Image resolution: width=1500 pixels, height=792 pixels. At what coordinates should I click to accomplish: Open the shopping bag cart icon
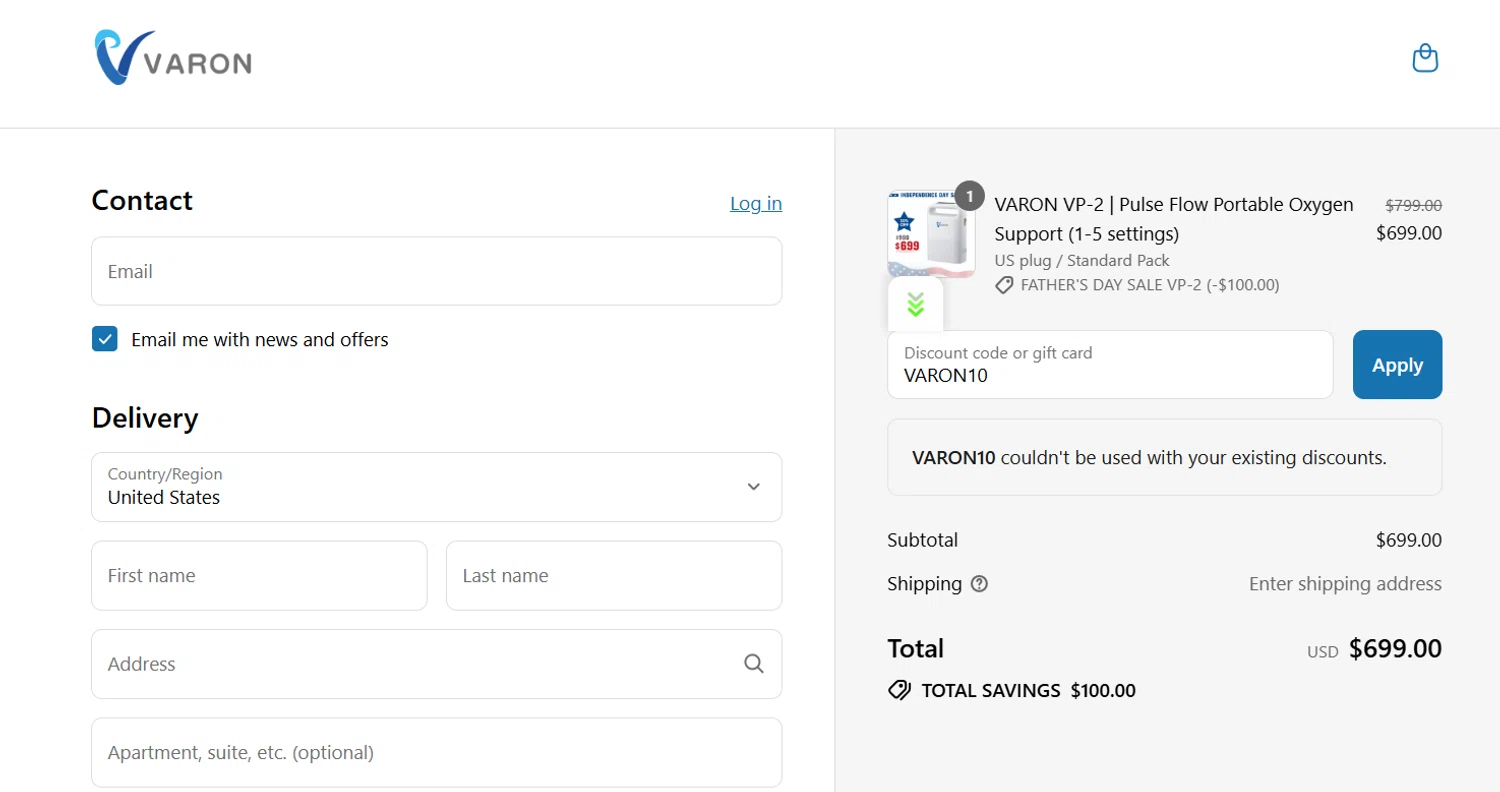1425,58
